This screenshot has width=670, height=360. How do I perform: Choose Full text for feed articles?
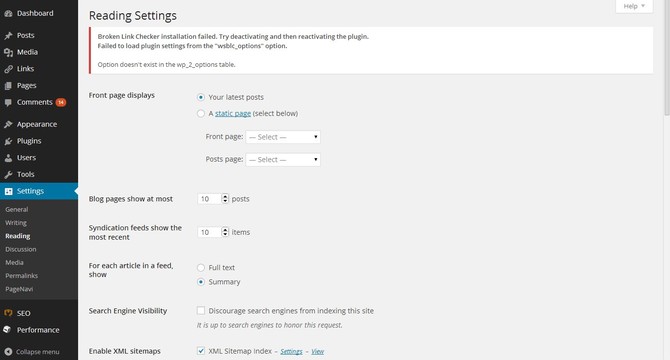(201, 268)
